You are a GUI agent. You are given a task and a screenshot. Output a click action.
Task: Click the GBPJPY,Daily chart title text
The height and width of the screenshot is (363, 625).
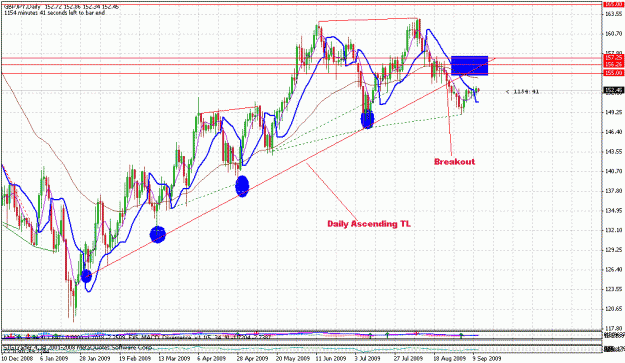pyautogui.click(x=22, y=7)
